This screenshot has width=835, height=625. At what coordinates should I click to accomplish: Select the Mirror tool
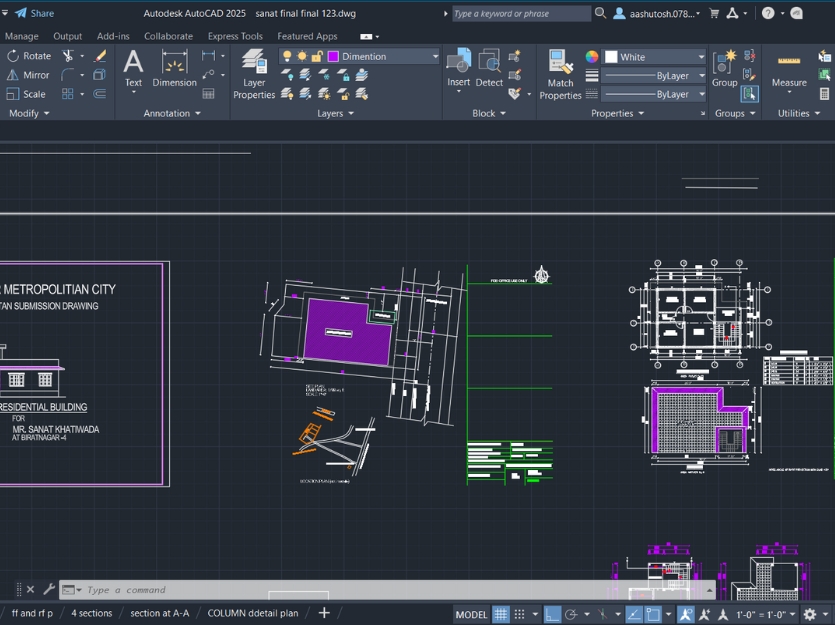(x=29, y=75)
